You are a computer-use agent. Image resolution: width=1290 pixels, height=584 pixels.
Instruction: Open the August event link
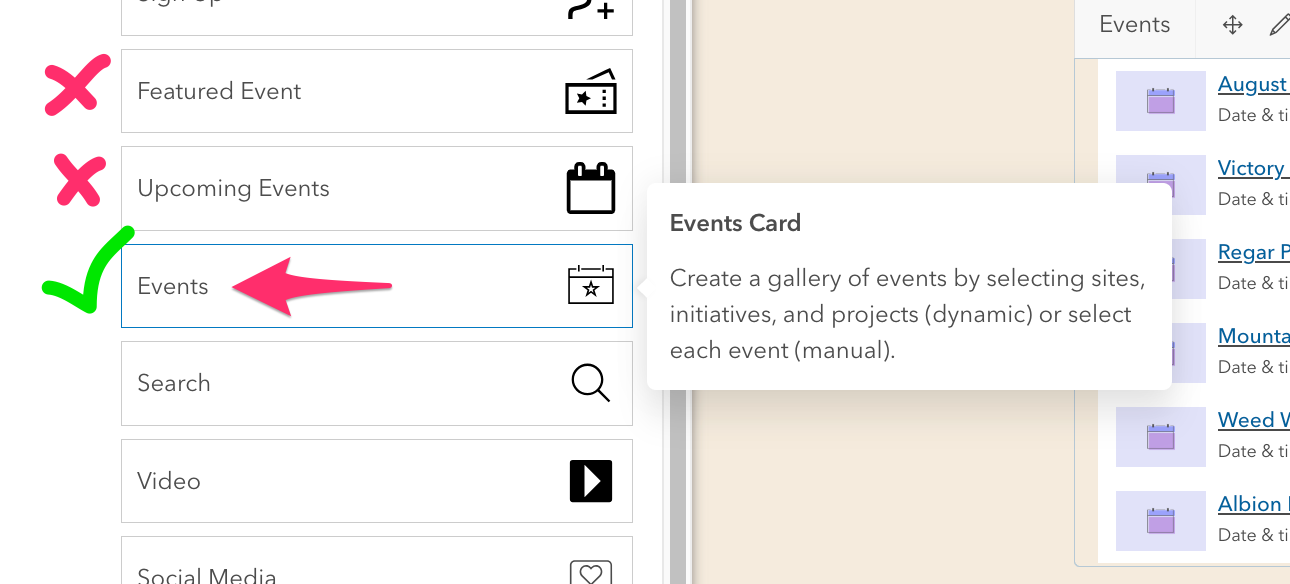point(1252,84)
